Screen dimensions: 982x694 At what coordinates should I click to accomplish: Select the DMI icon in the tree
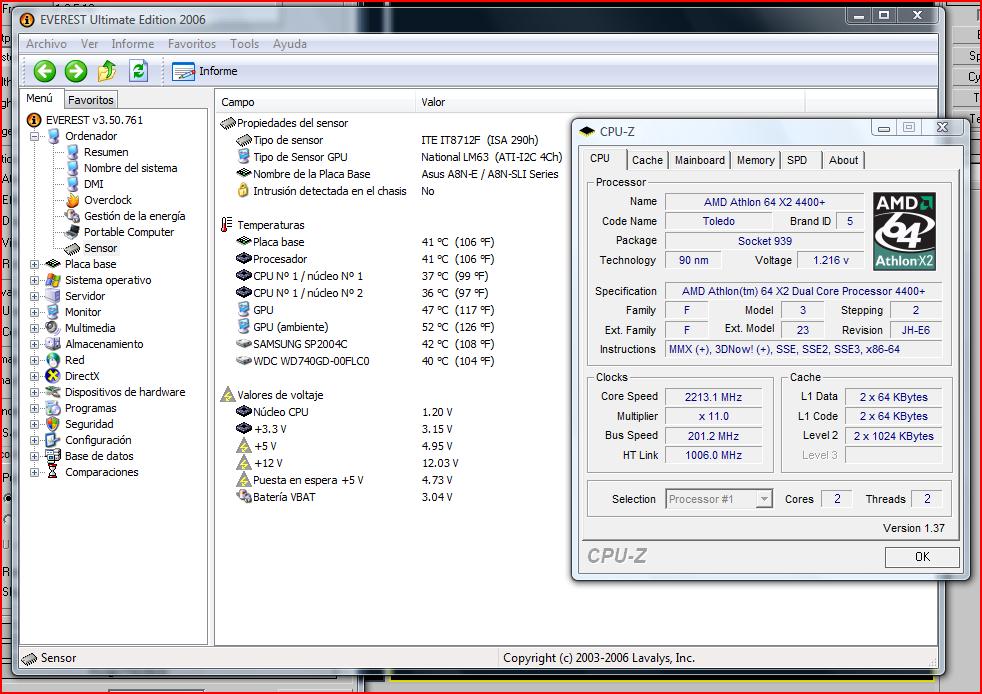tap(73, 184)
